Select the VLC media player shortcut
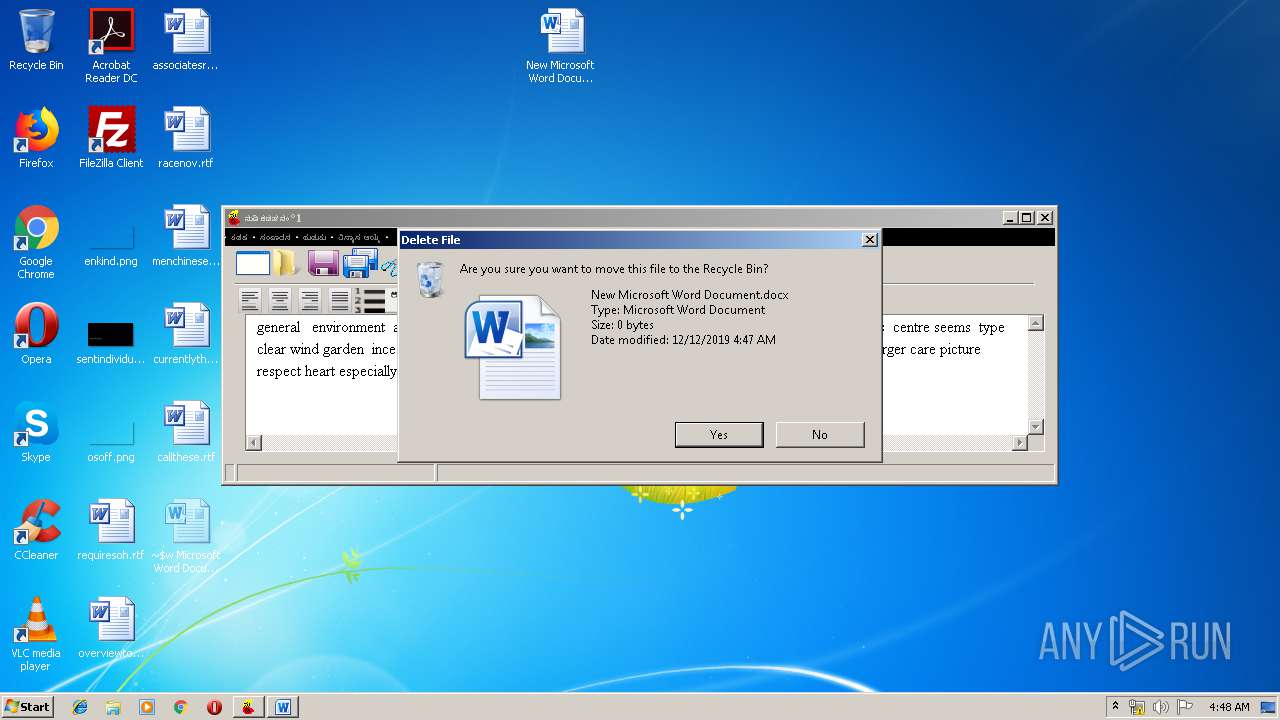Image resolution: width=1280 pixels, height=720 pixels. 36,634
